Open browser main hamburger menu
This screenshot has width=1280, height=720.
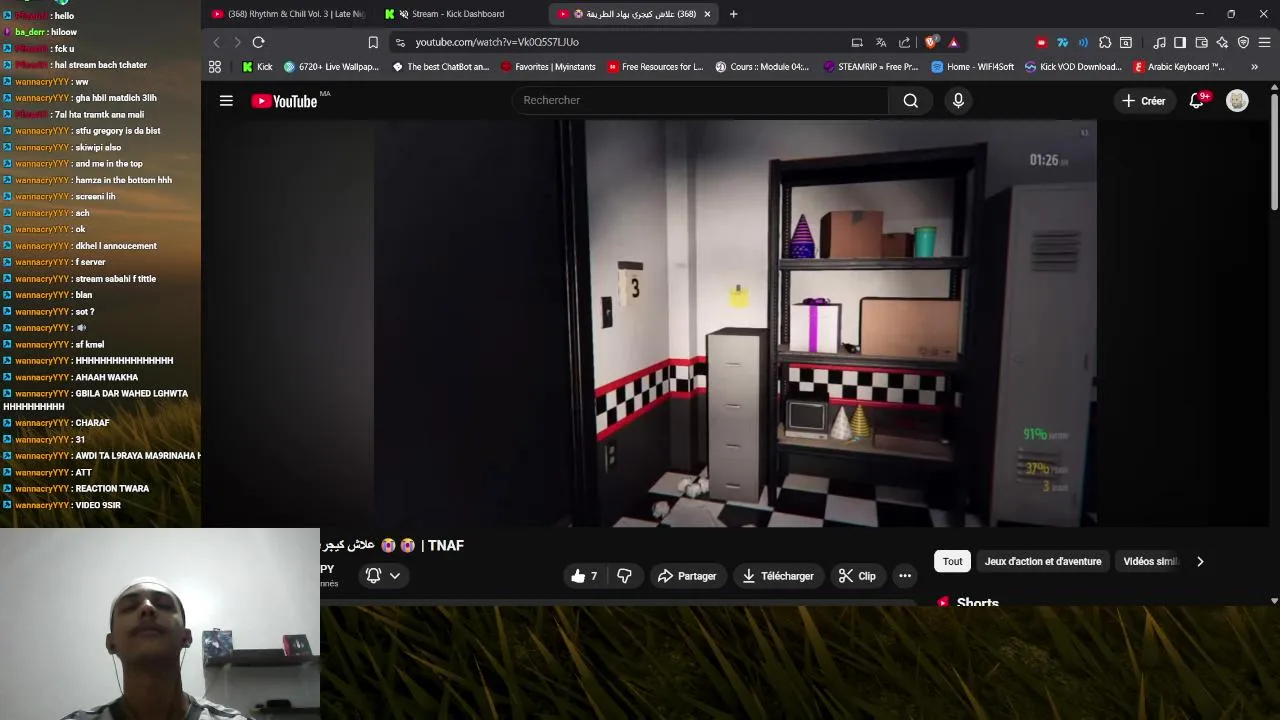point(1264,42)
